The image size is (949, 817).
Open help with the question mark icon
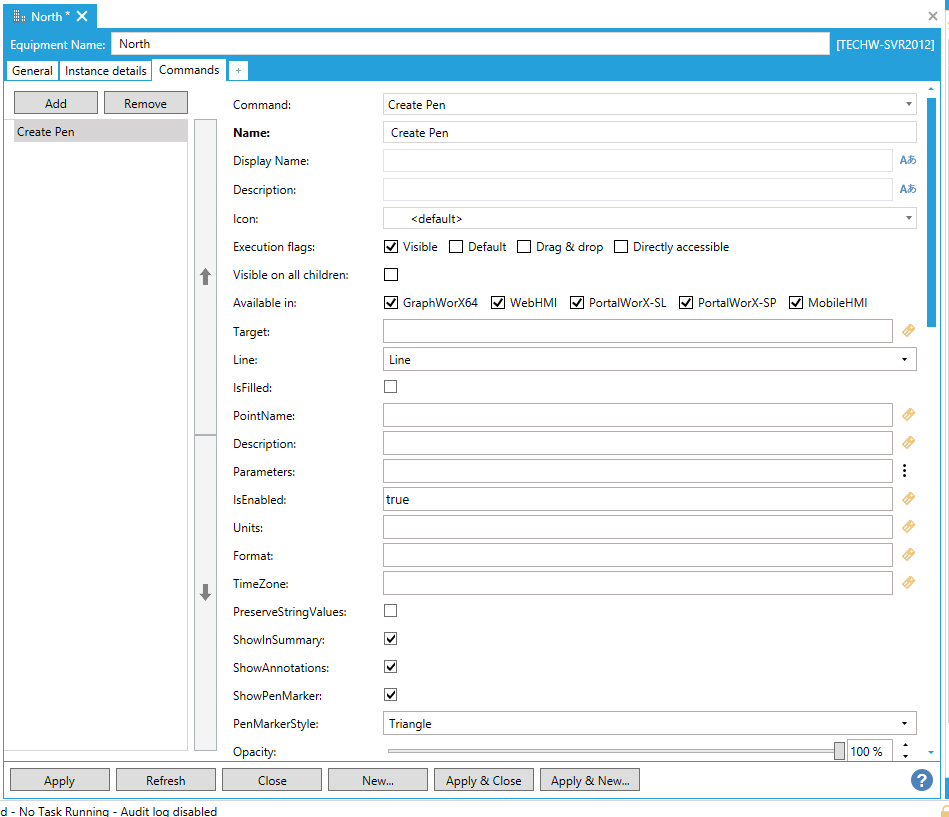[x=921, y=780]
